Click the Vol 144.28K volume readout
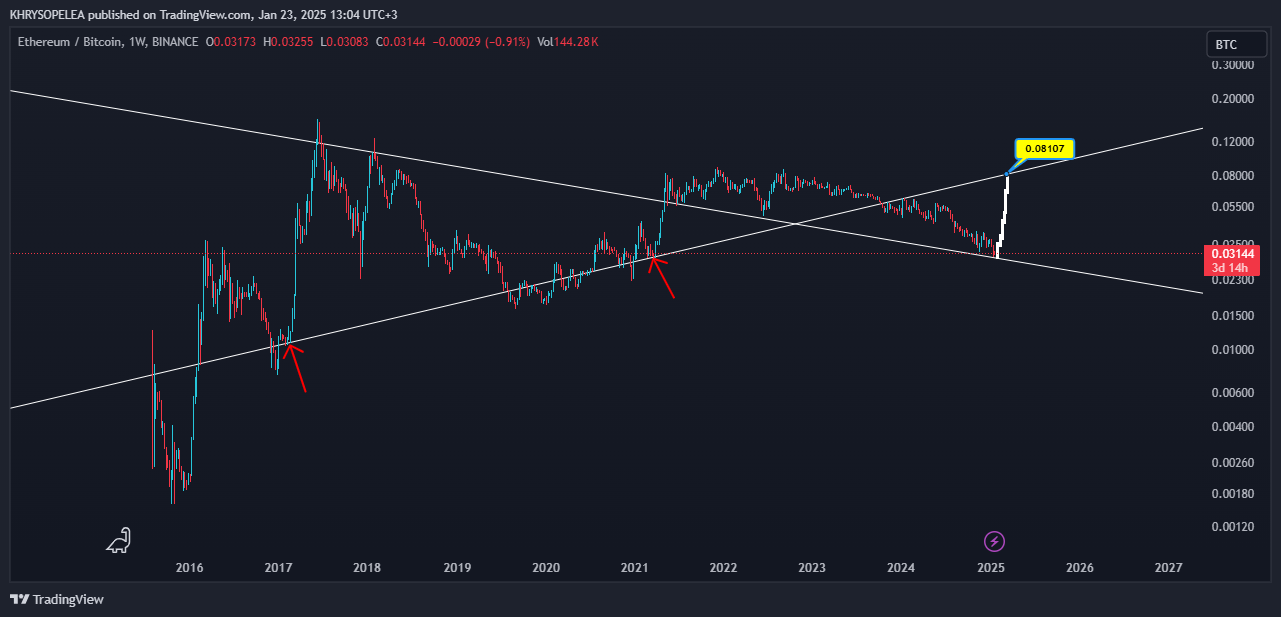The height and width of the screenshot is (617, 1281). tap(568, 42)
